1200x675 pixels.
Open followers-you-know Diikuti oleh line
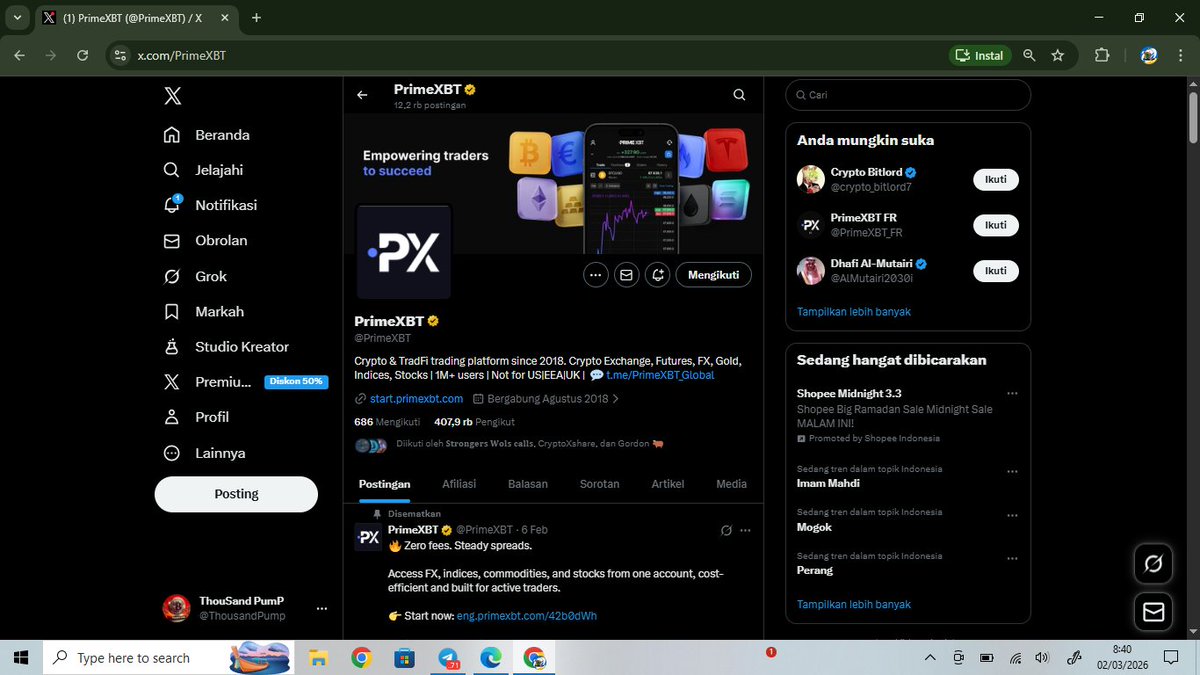[530, 444]
